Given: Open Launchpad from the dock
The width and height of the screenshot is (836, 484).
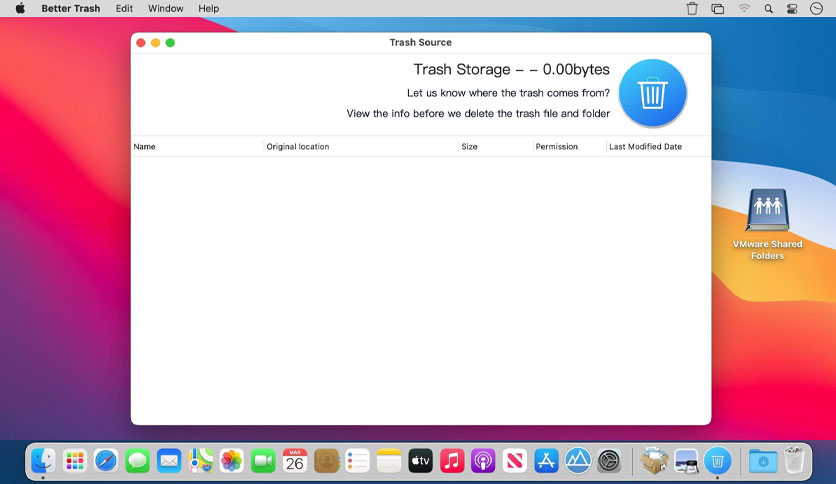Looking at the screenshot, I should (x=75, y=461).
